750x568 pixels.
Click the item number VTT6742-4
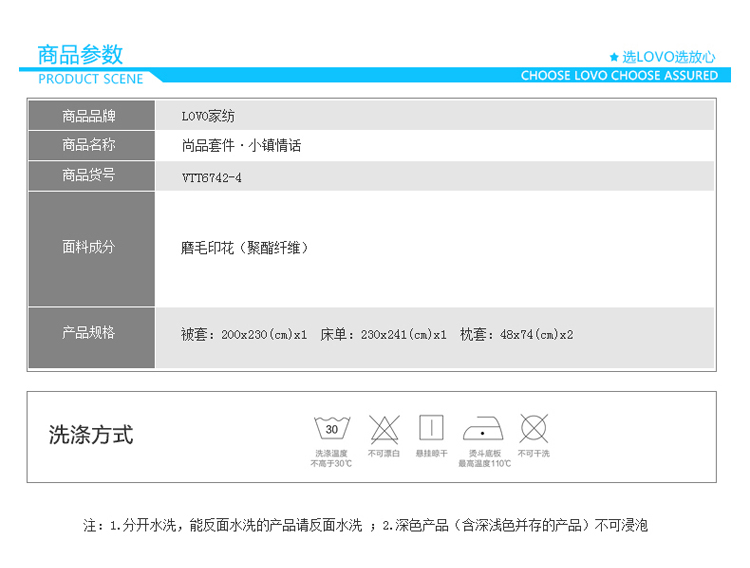(x=211, y=178)
